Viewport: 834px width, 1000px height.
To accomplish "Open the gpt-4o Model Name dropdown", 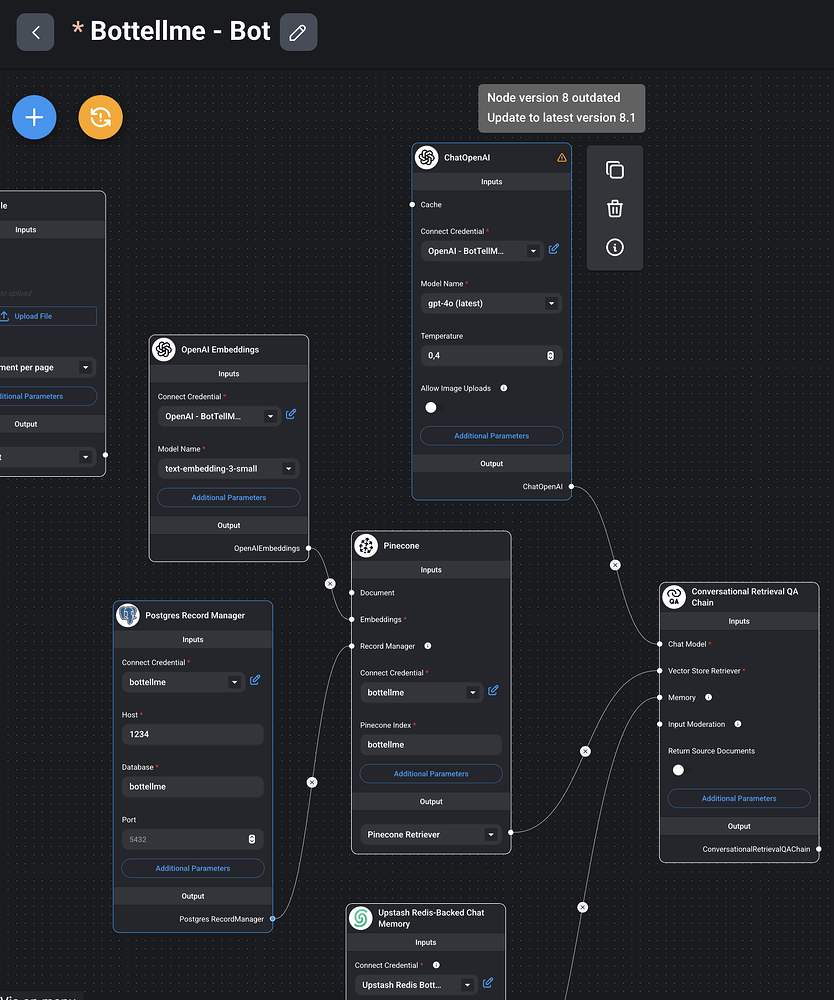I will 551,303.
